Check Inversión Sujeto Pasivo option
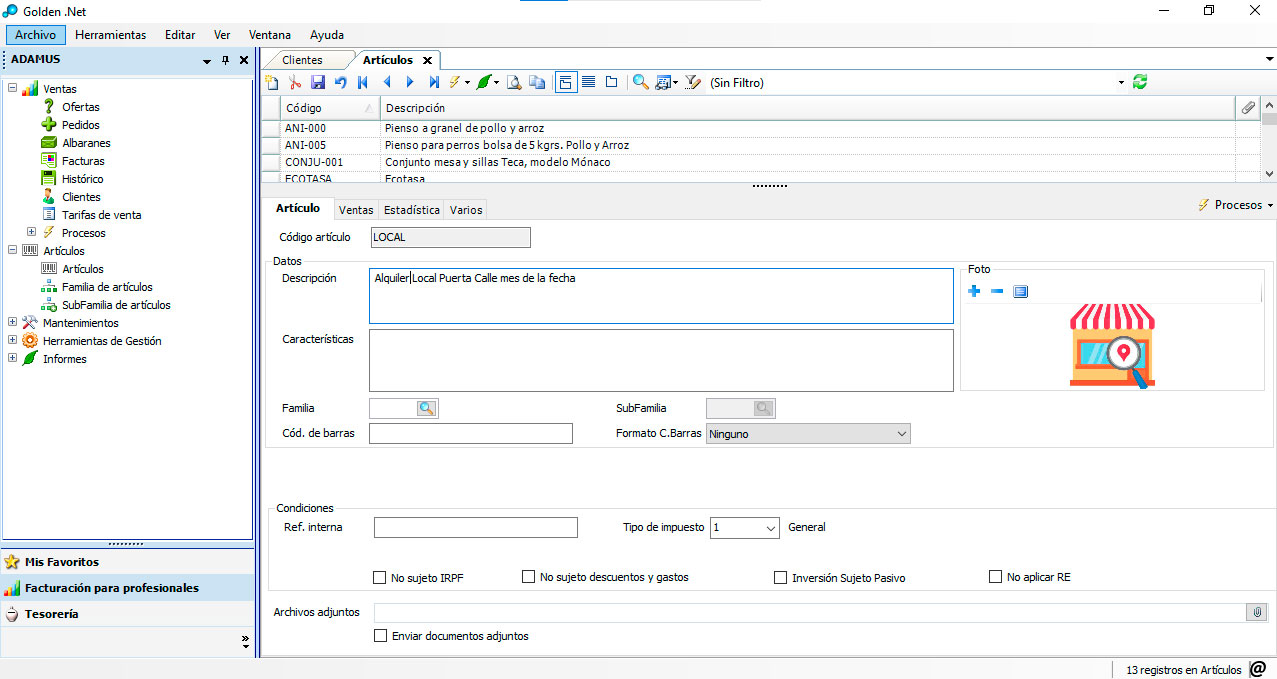1277x679 pixels. tap(780, 577)
